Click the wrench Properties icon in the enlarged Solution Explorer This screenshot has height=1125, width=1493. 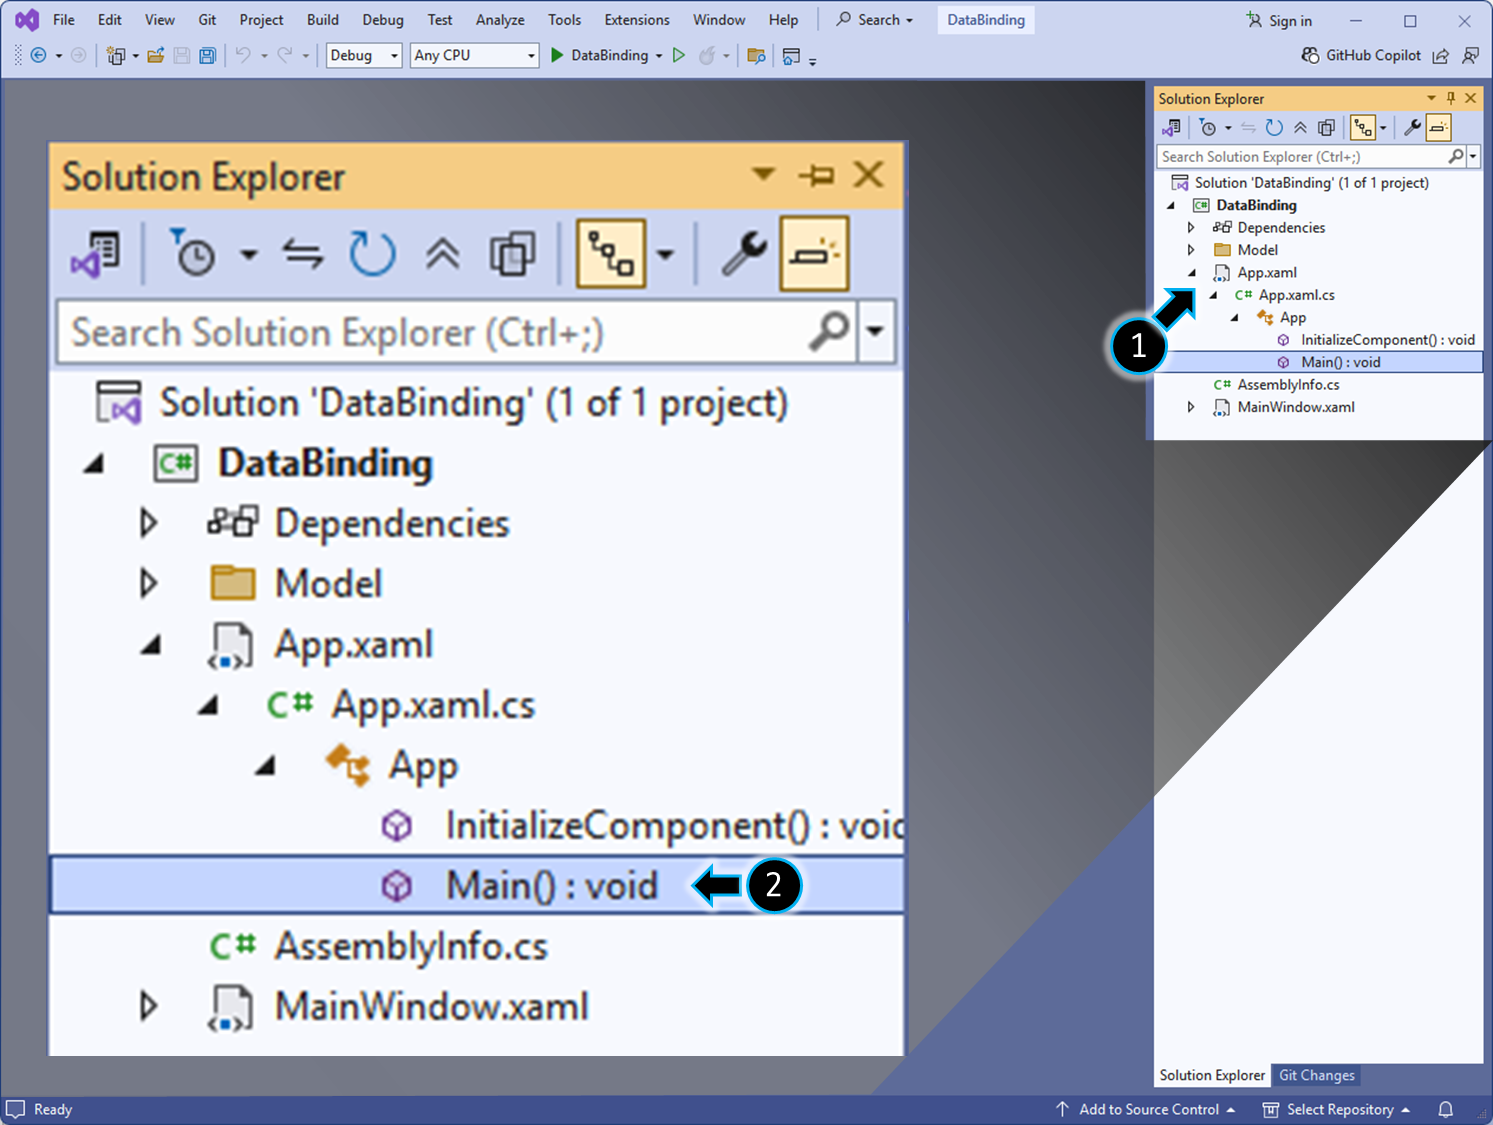click(x=744, y=253)
